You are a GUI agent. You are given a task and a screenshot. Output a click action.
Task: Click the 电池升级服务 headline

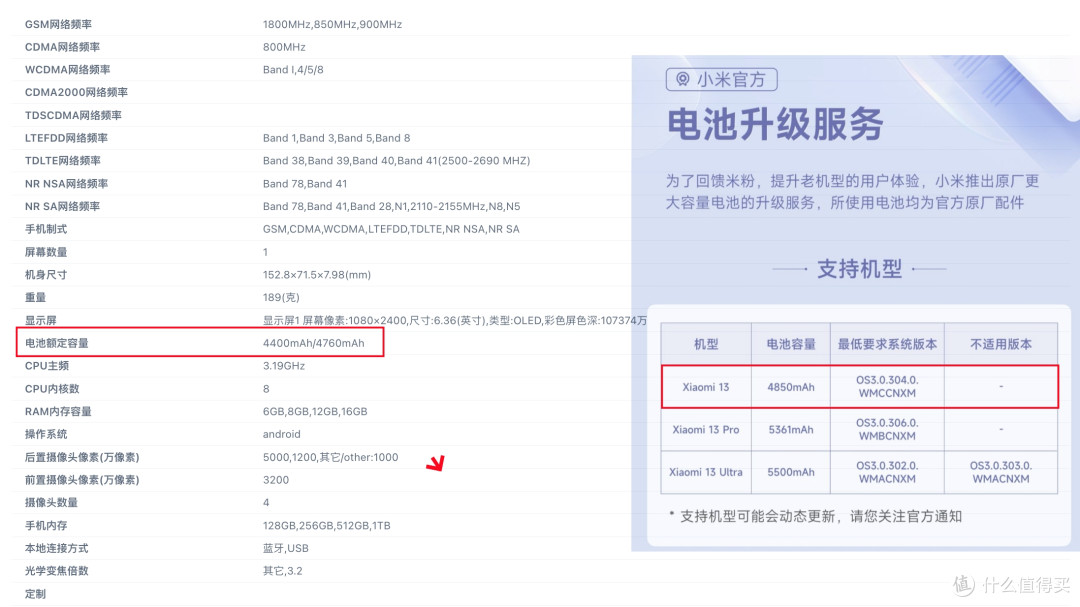tap(775, 125)
